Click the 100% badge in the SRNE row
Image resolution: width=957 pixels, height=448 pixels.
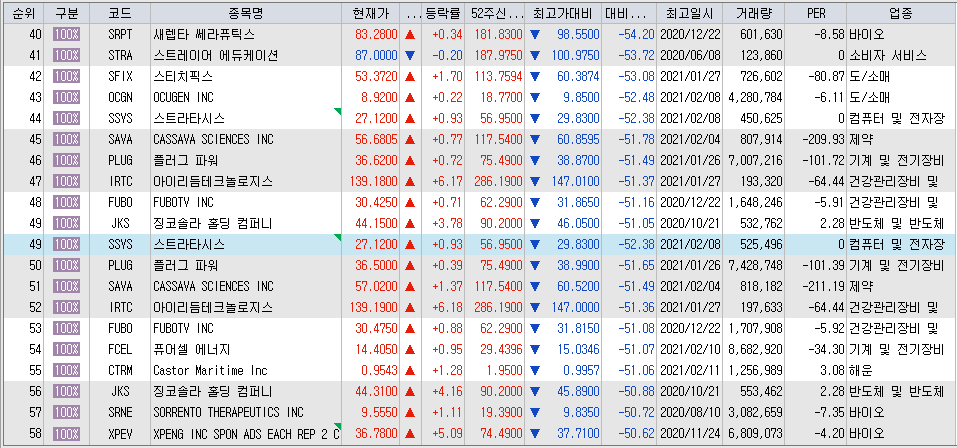click(66, 413)
